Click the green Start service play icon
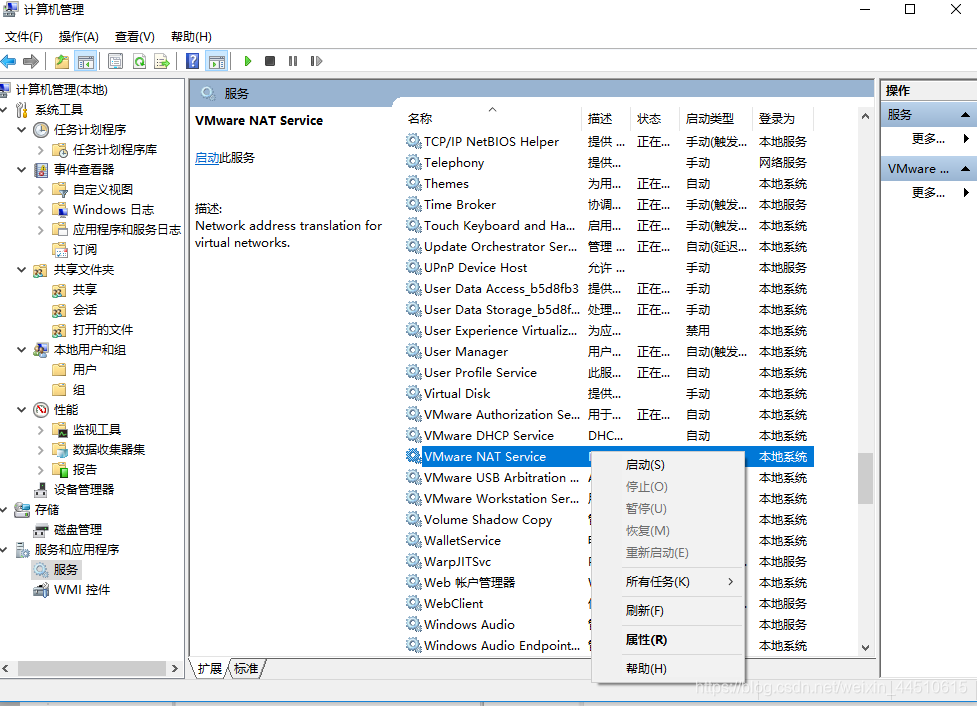This screenshot has width=977, height=706. [x=247, y=61]
